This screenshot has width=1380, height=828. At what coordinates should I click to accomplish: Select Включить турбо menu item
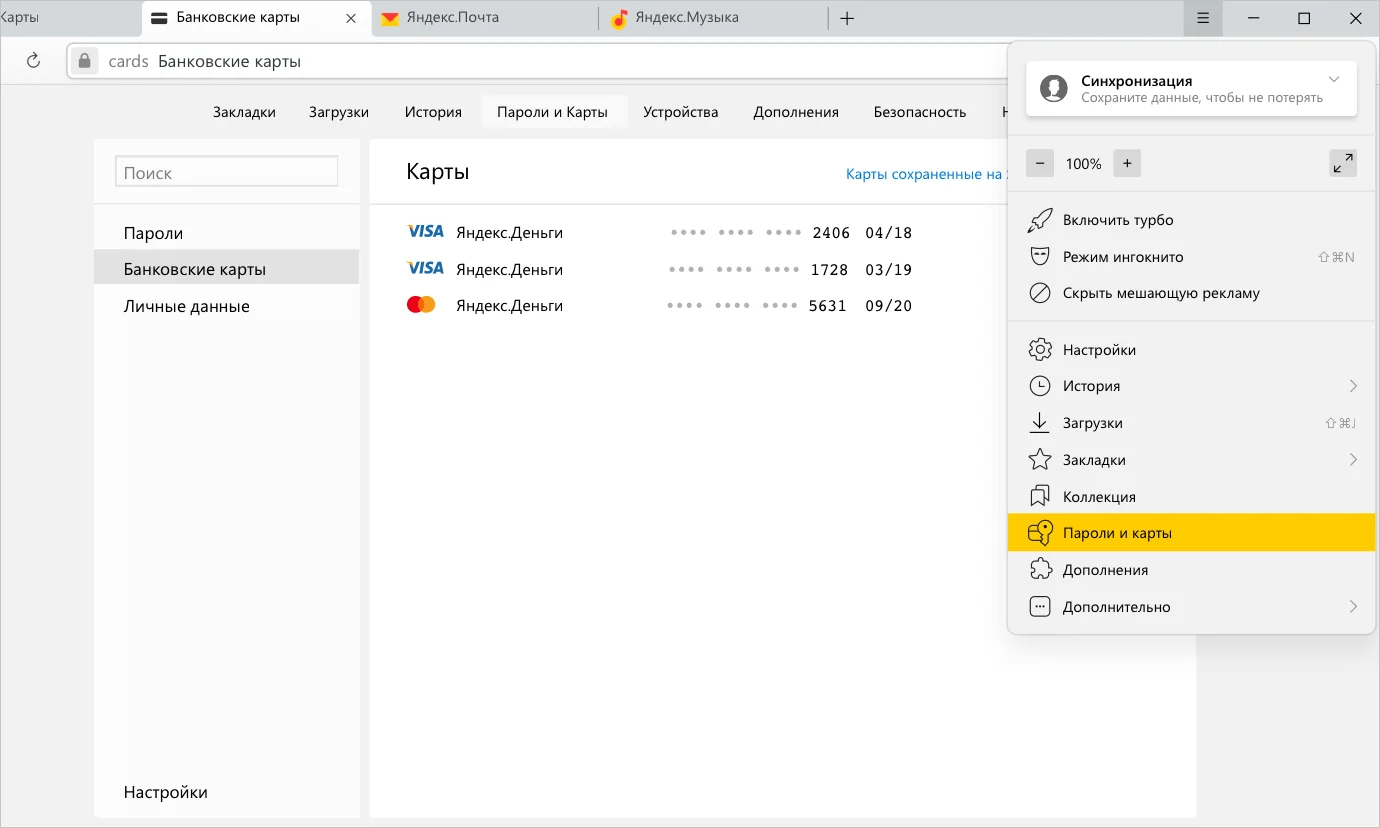(1192, 220)
